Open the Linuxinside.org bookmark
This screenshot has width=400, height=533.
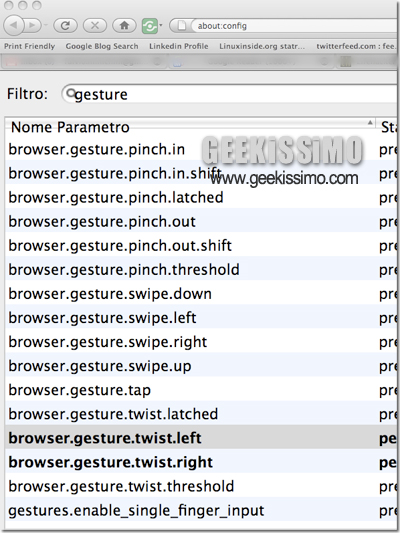[262, 46]
